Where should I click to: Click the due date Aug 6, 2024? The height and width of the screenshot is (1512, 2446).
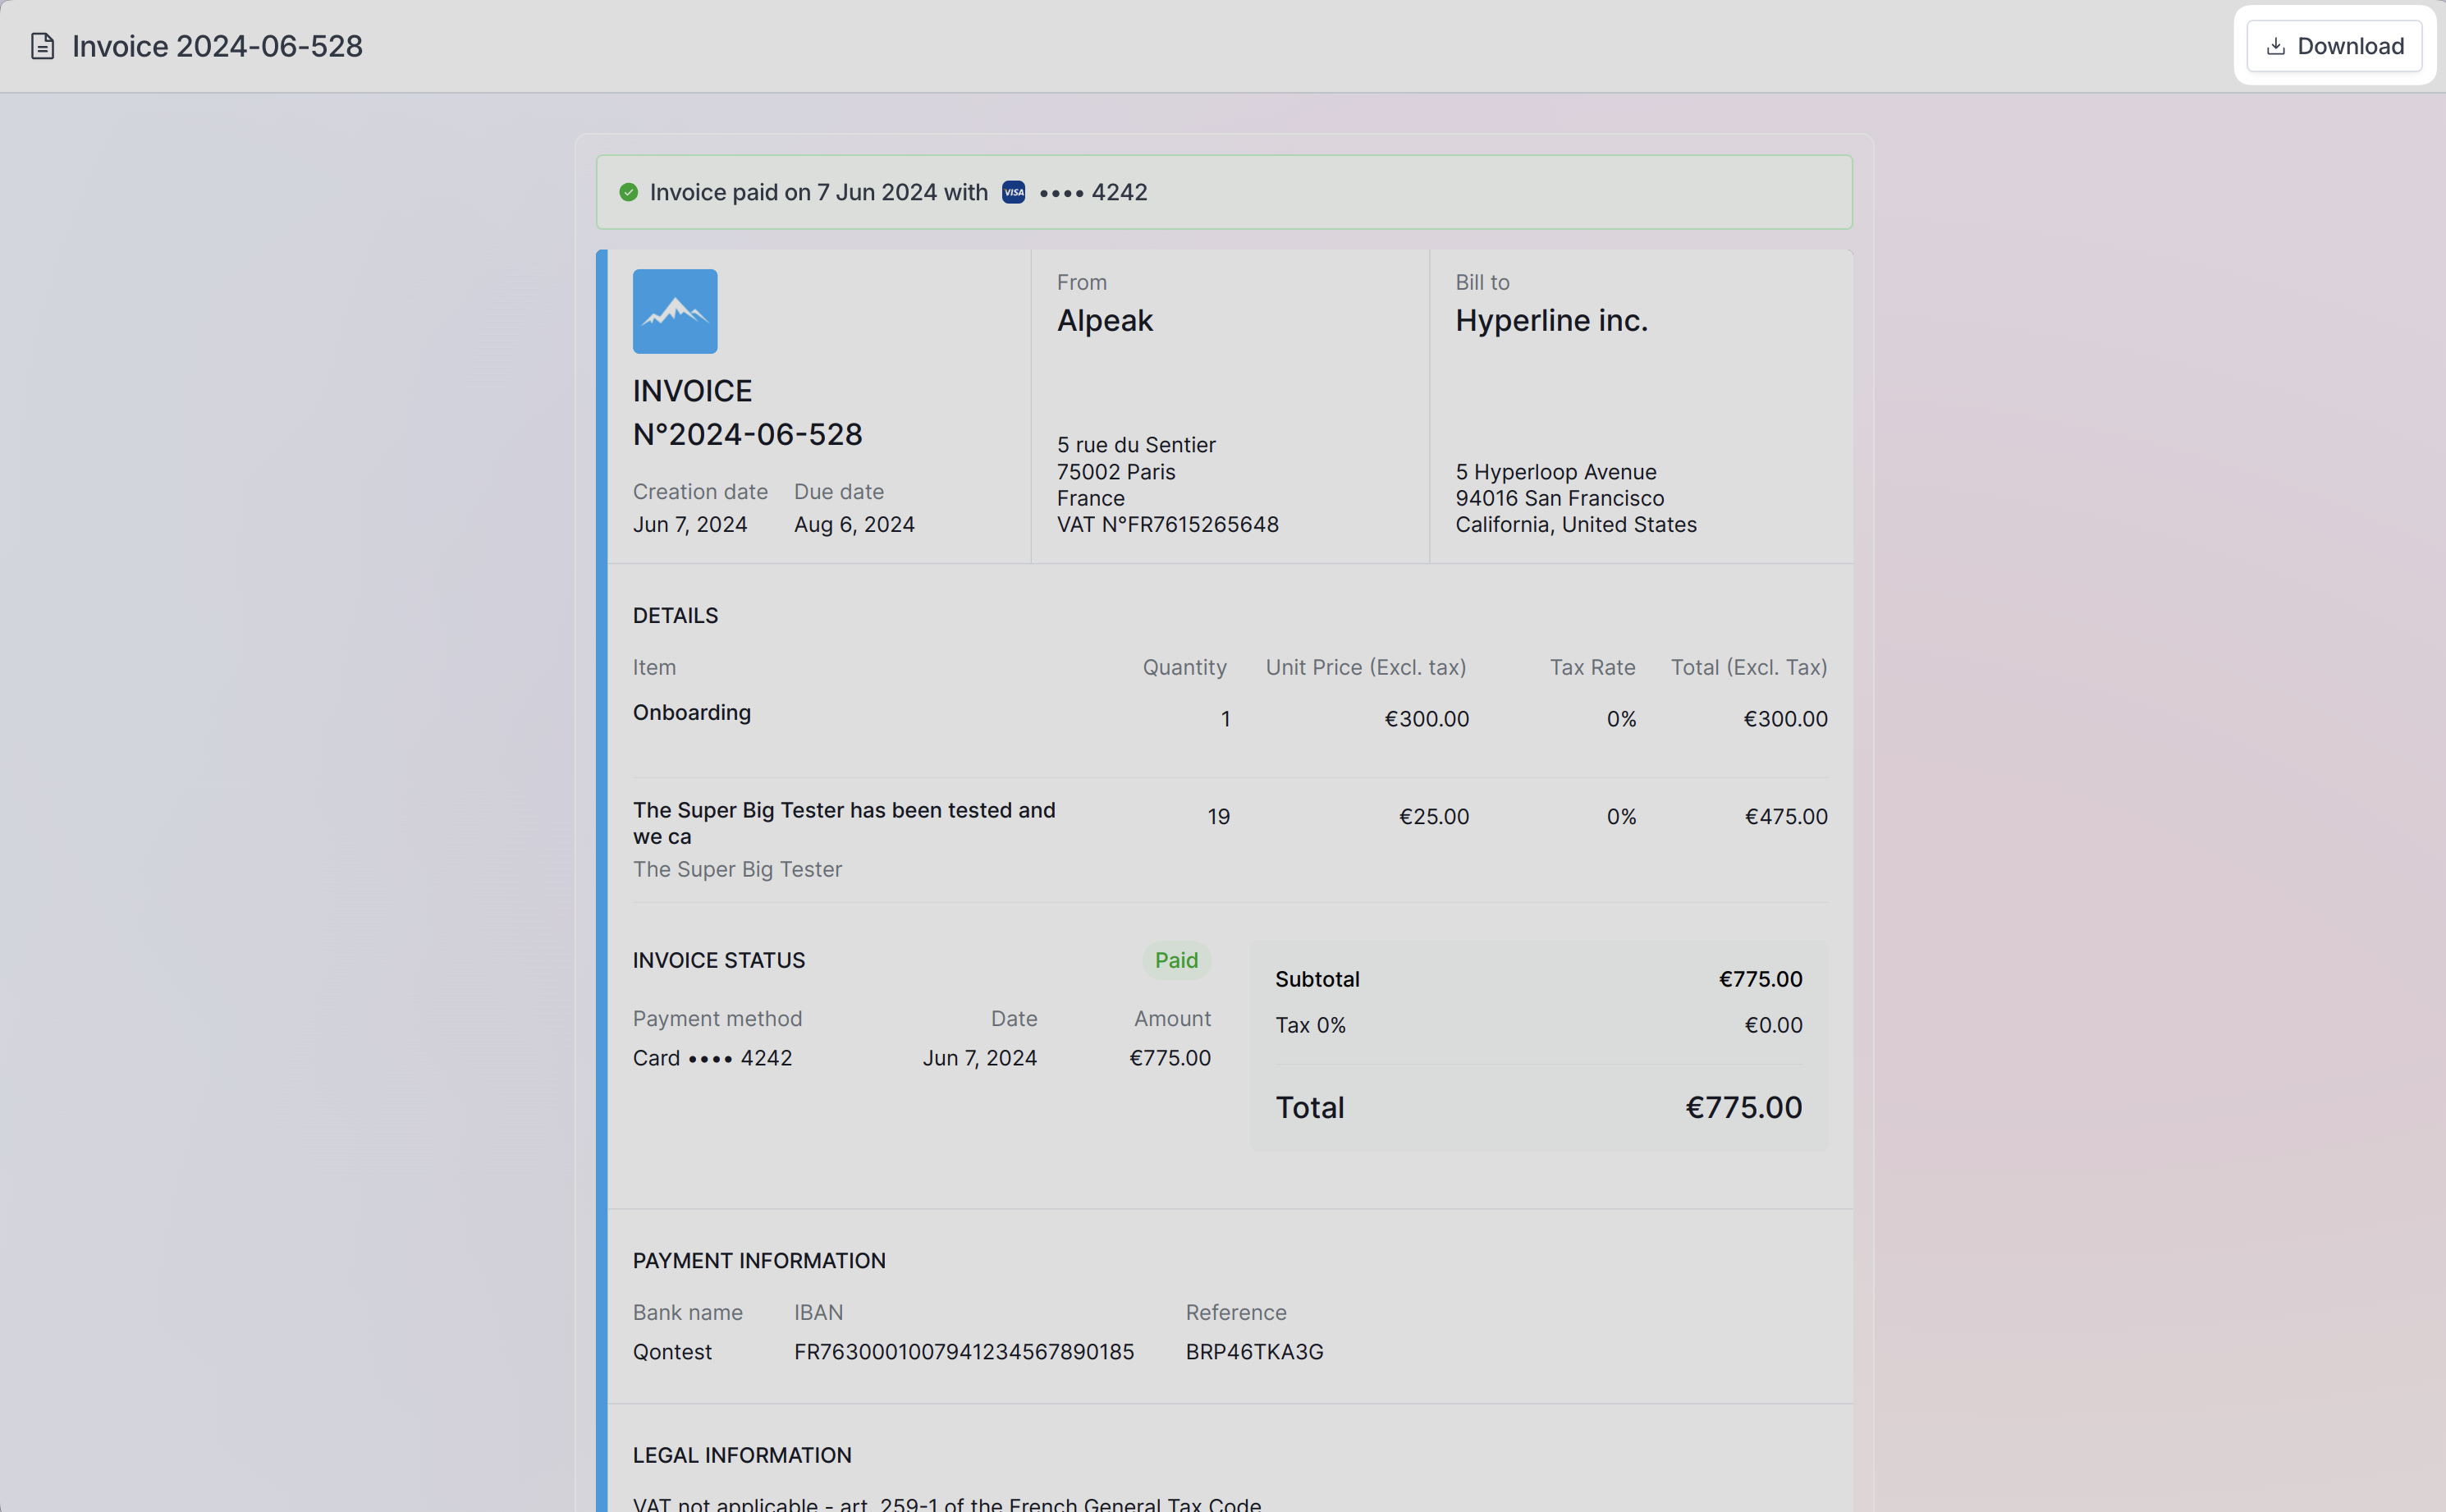[854, 525]
